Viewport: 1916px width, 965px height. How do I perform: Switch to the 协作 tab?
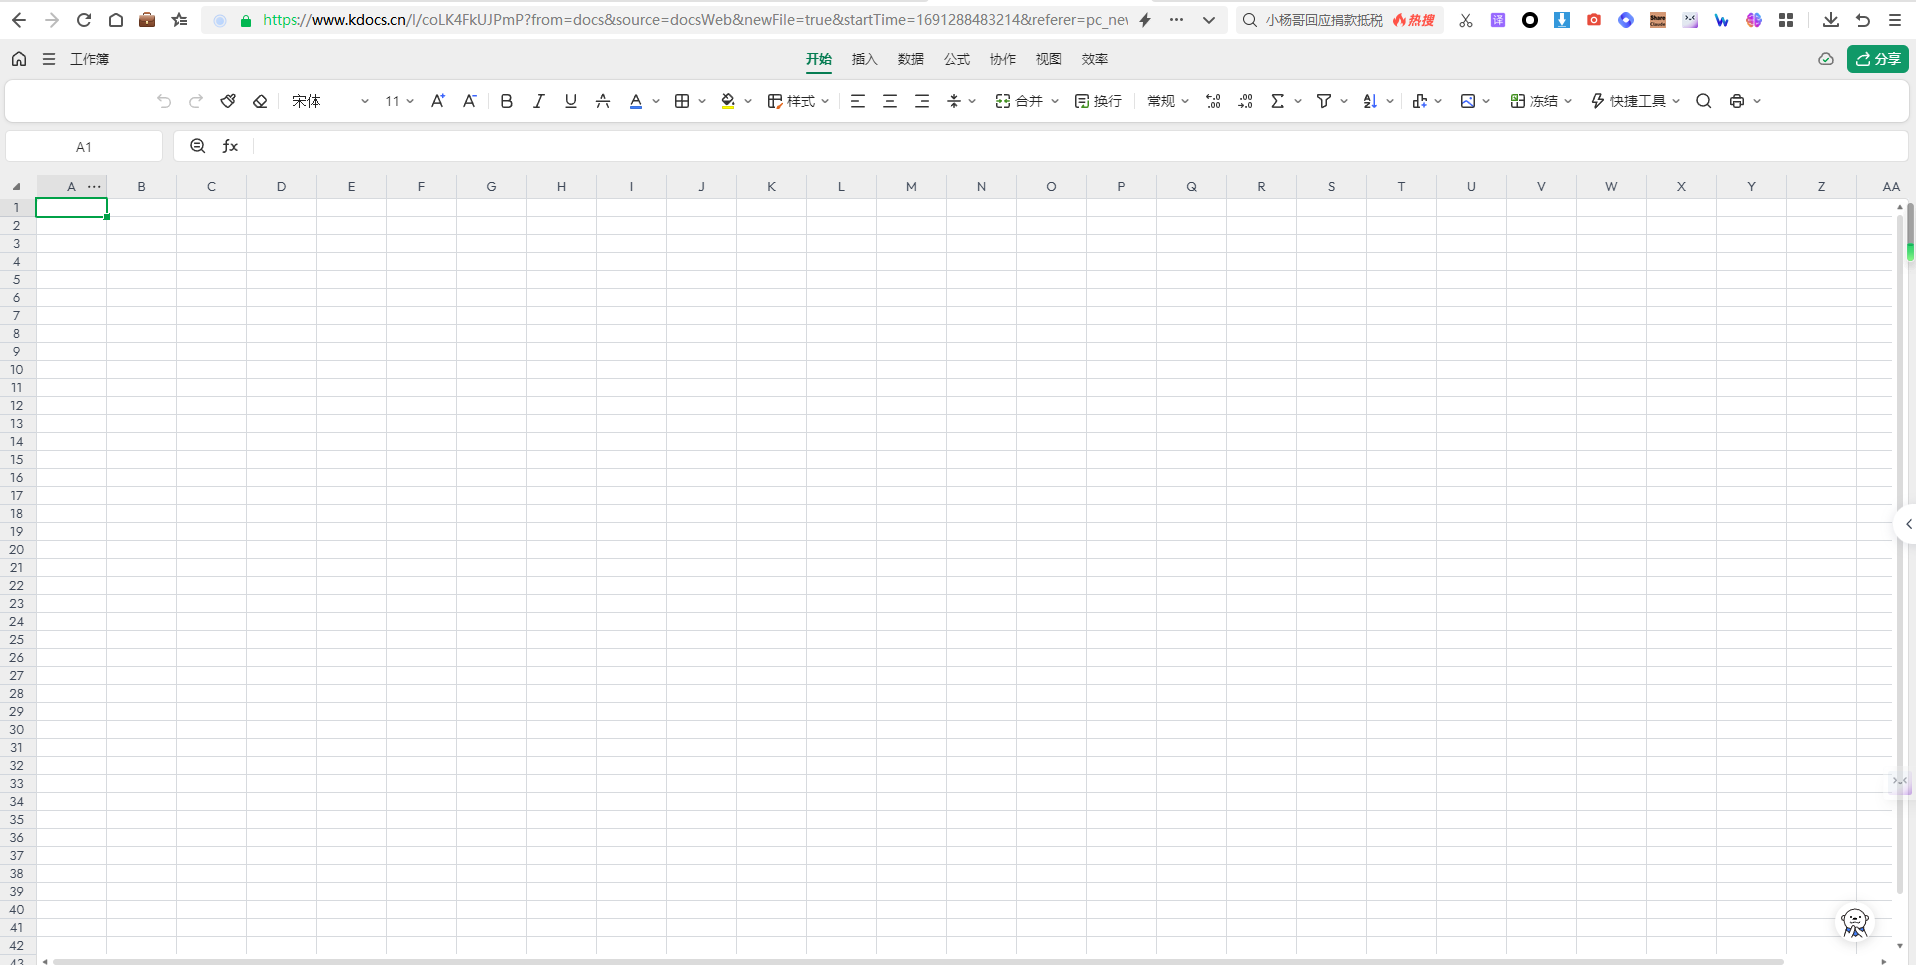(x=1003, y=59)
